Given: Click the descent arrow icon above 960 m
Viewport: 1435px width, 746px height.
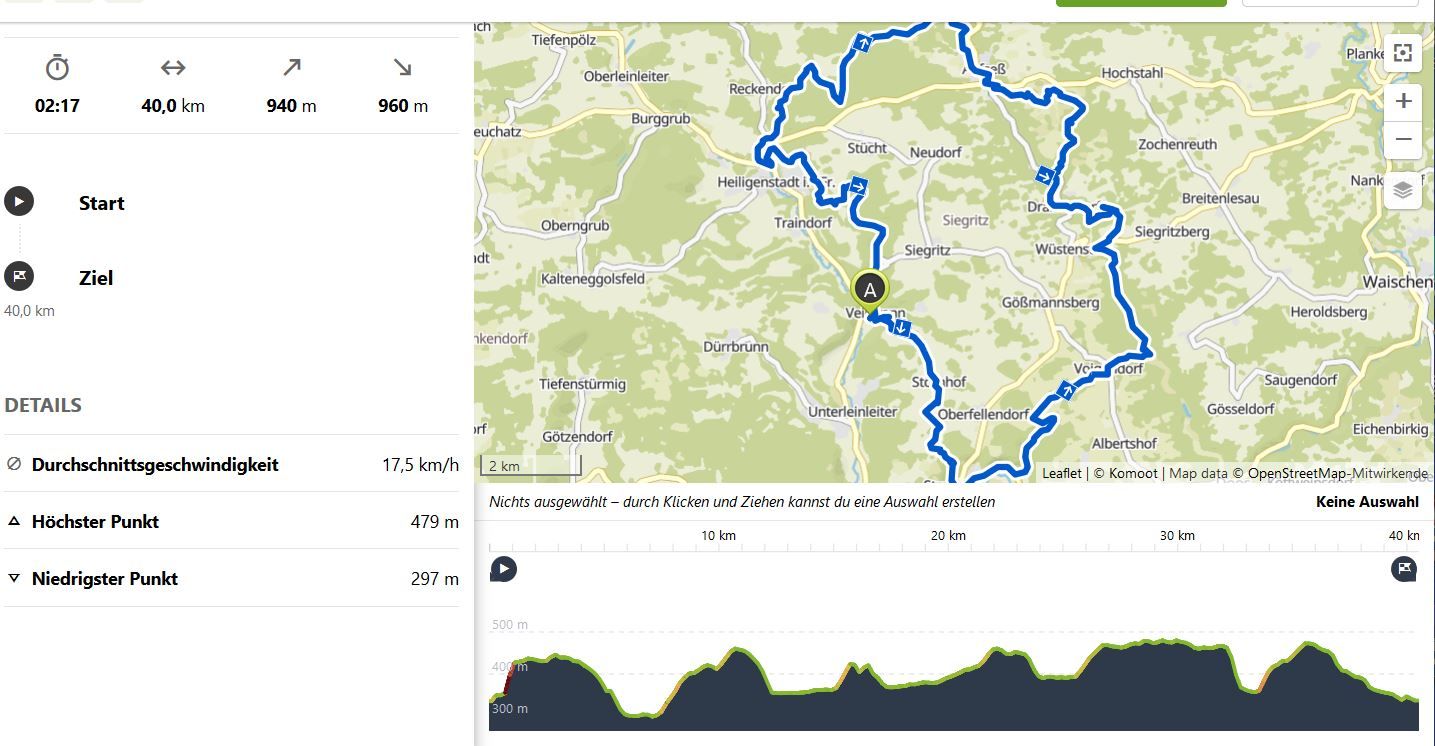Looking at the screenshot, I should (402, 68).
